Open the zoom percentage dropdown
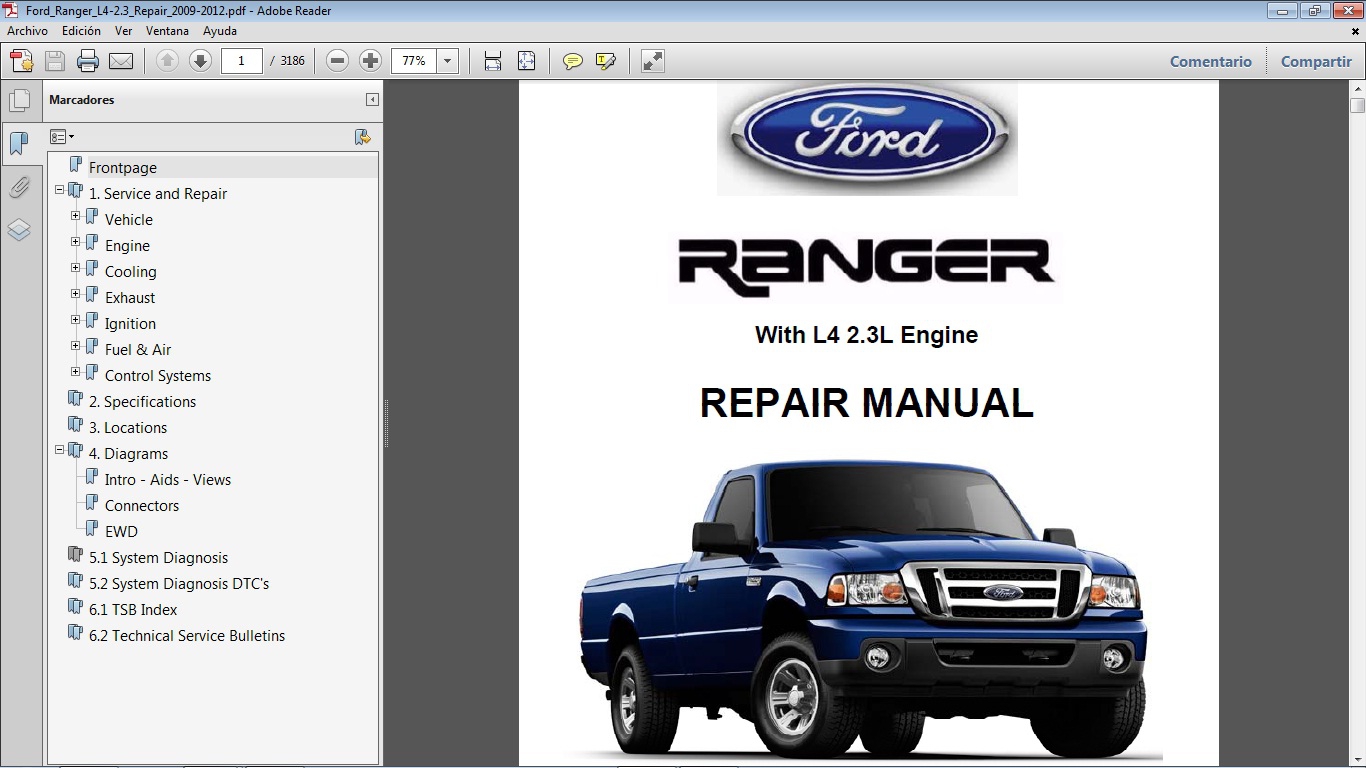Screen dimensions: 1366x768 pyautogui.click(x=446, y=61)
